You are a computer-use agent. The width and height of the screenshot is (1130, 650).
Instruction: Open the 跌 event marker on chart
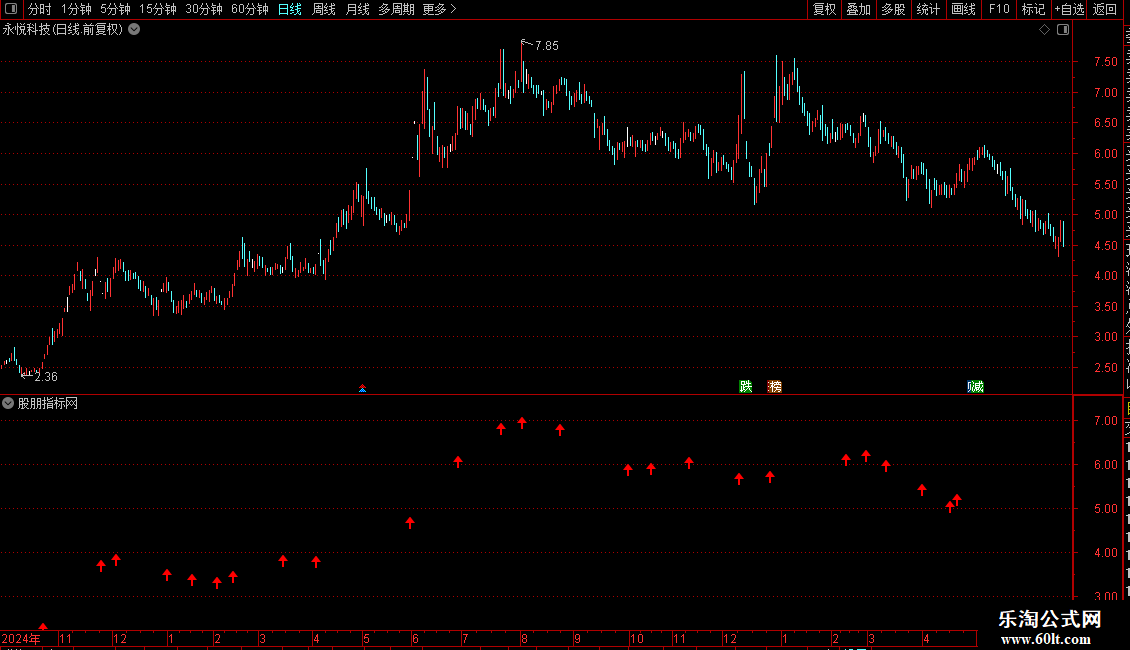[746, 386]
